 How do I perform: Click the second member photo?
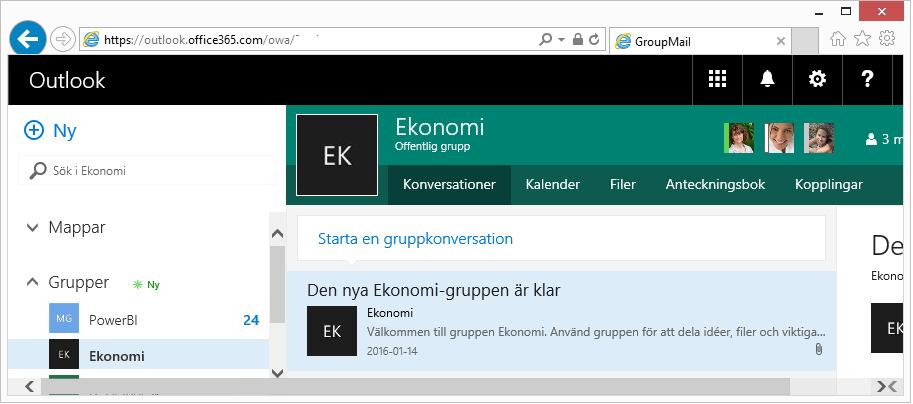tap(779, 138)
